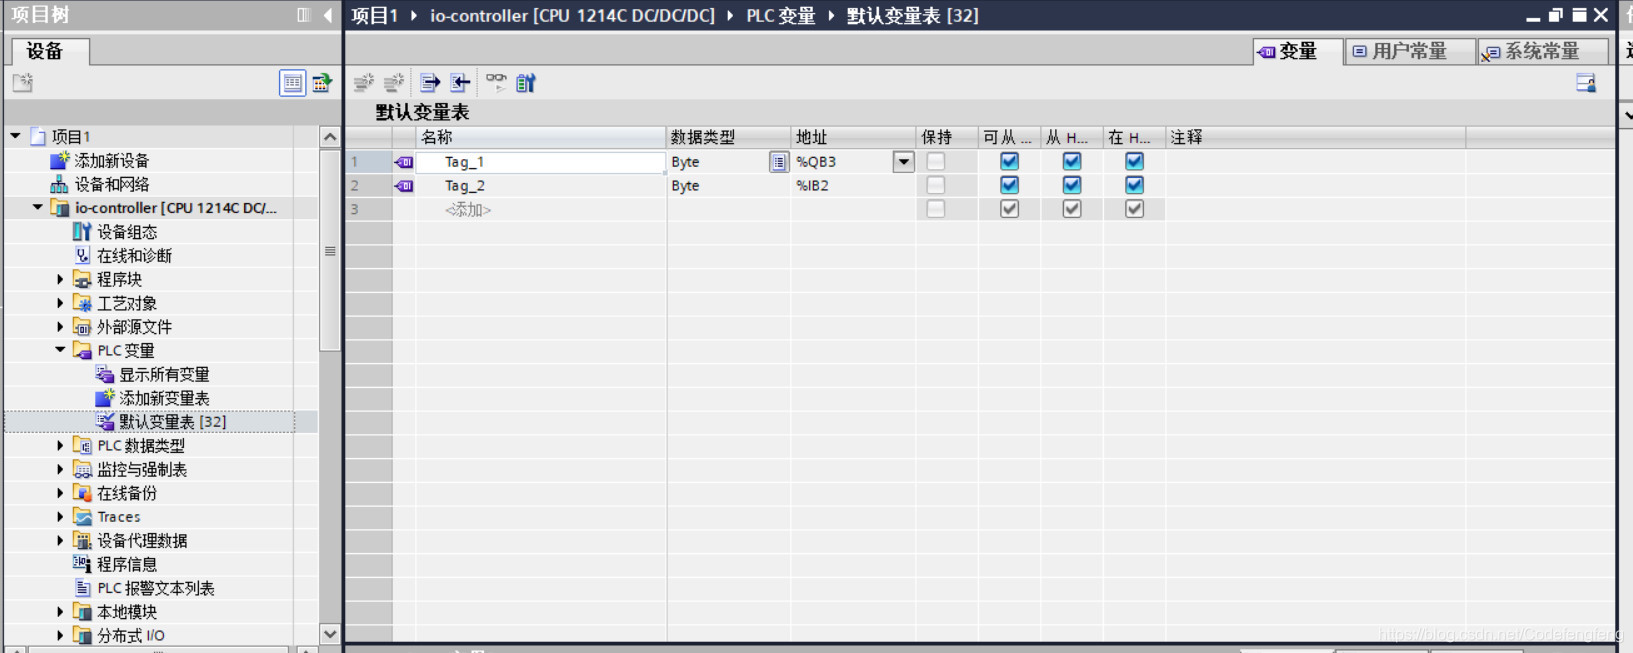Click 地址 column header
This screenshot has width=1633, height=653.
point(854,137)
